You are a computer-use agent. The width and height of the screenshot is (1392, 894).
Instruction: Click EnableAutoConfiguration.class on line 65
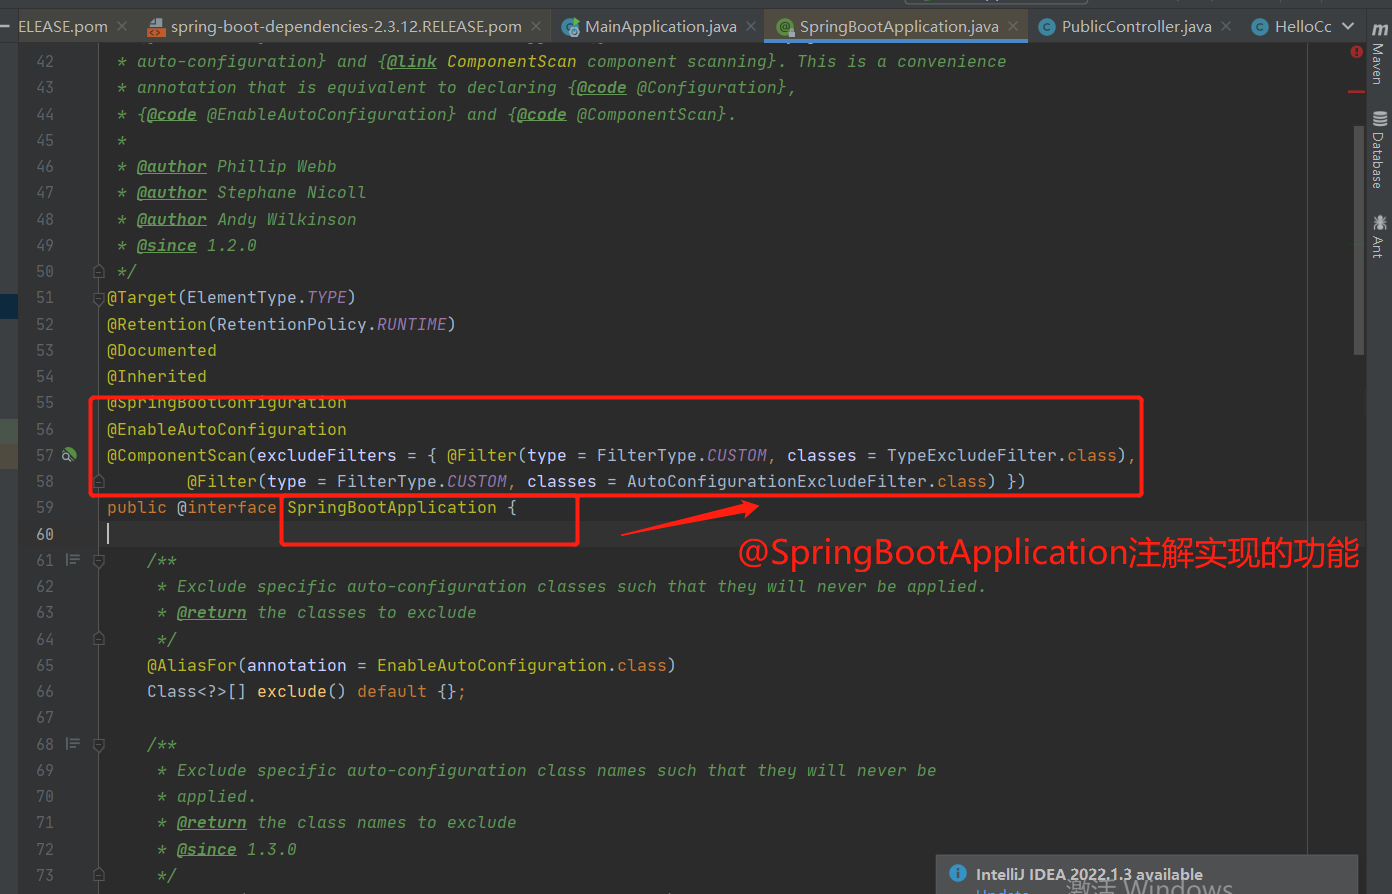pos(522,665)
